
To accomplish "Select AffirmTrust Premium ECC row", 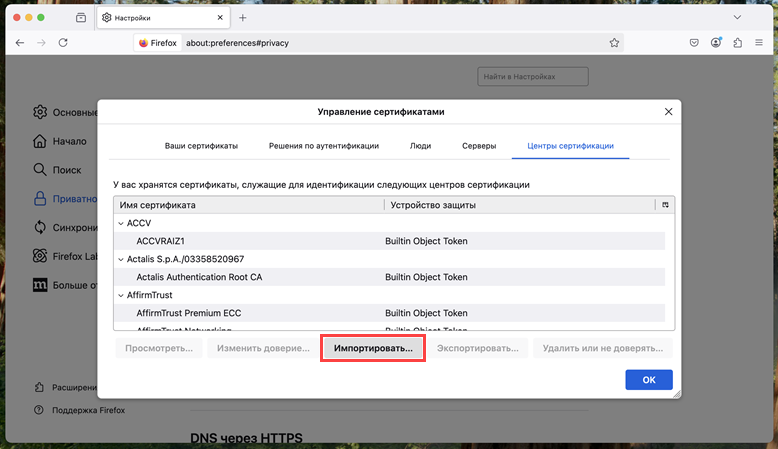I will 389,313.
